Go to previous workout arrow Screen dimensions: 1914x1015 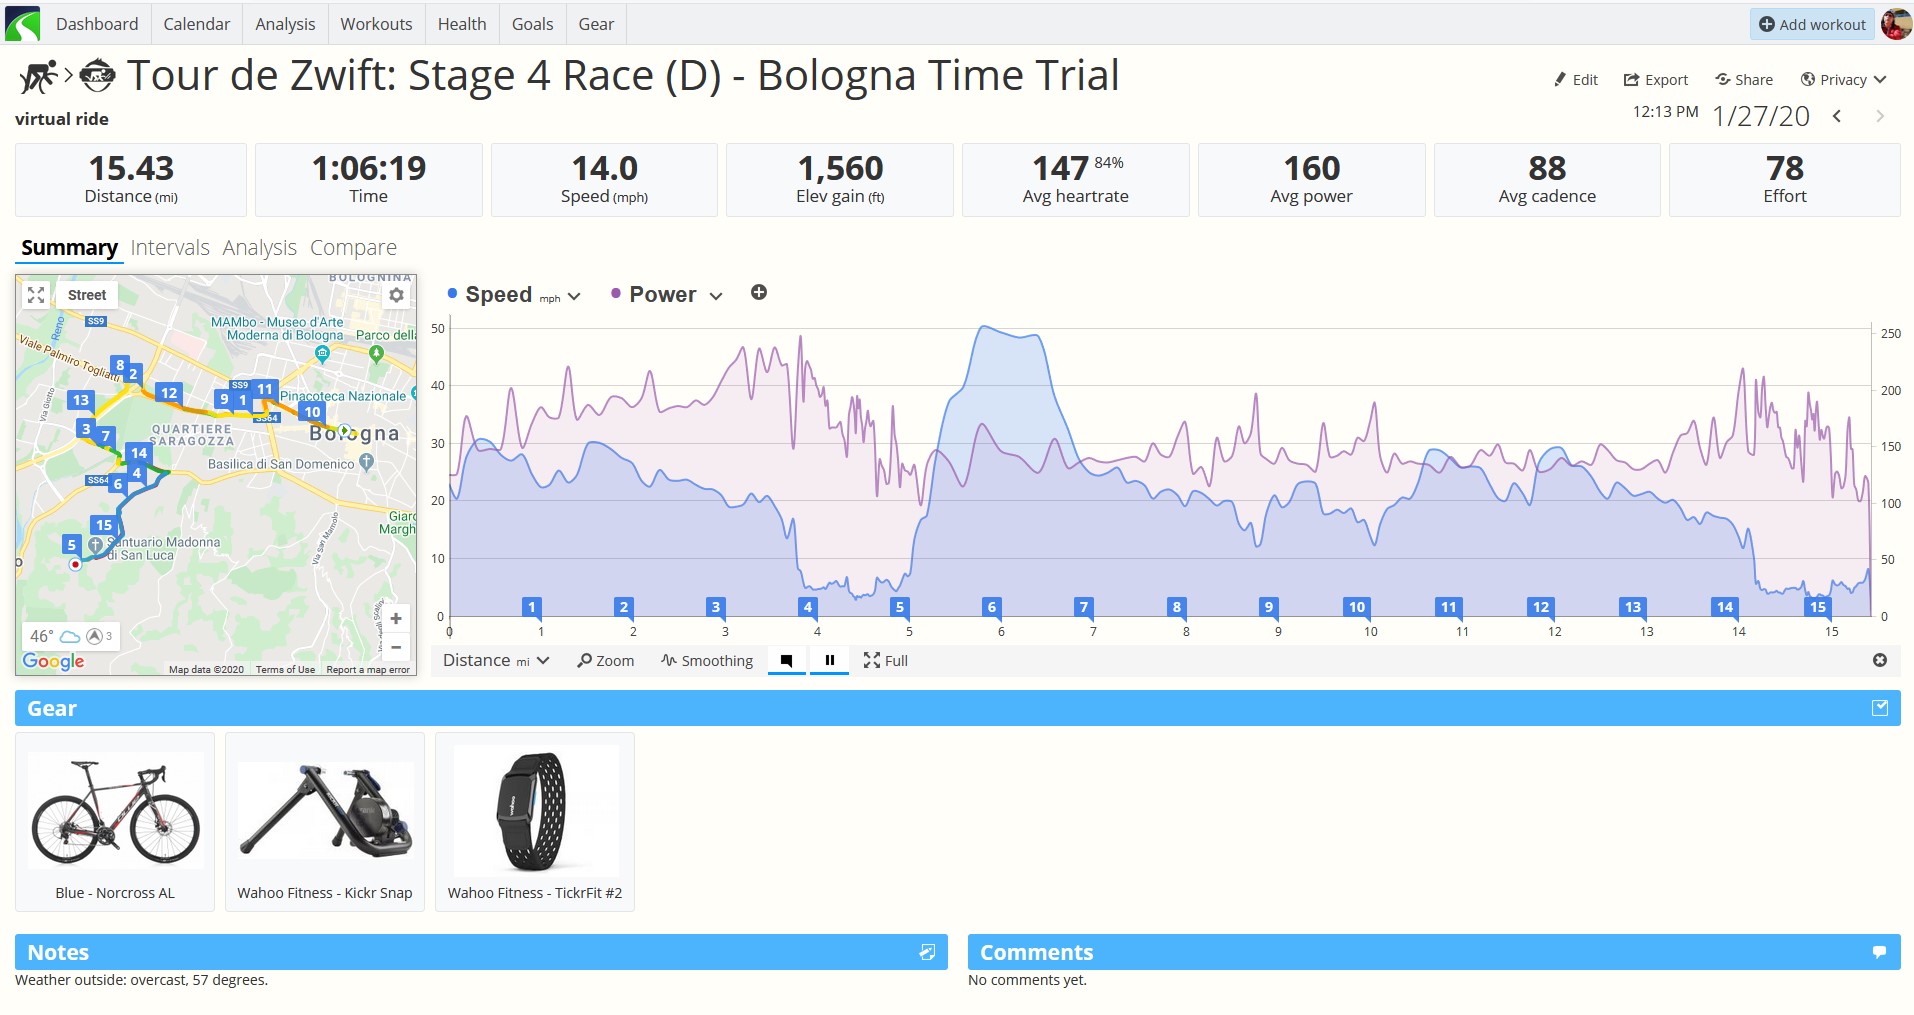(1837, 116)
